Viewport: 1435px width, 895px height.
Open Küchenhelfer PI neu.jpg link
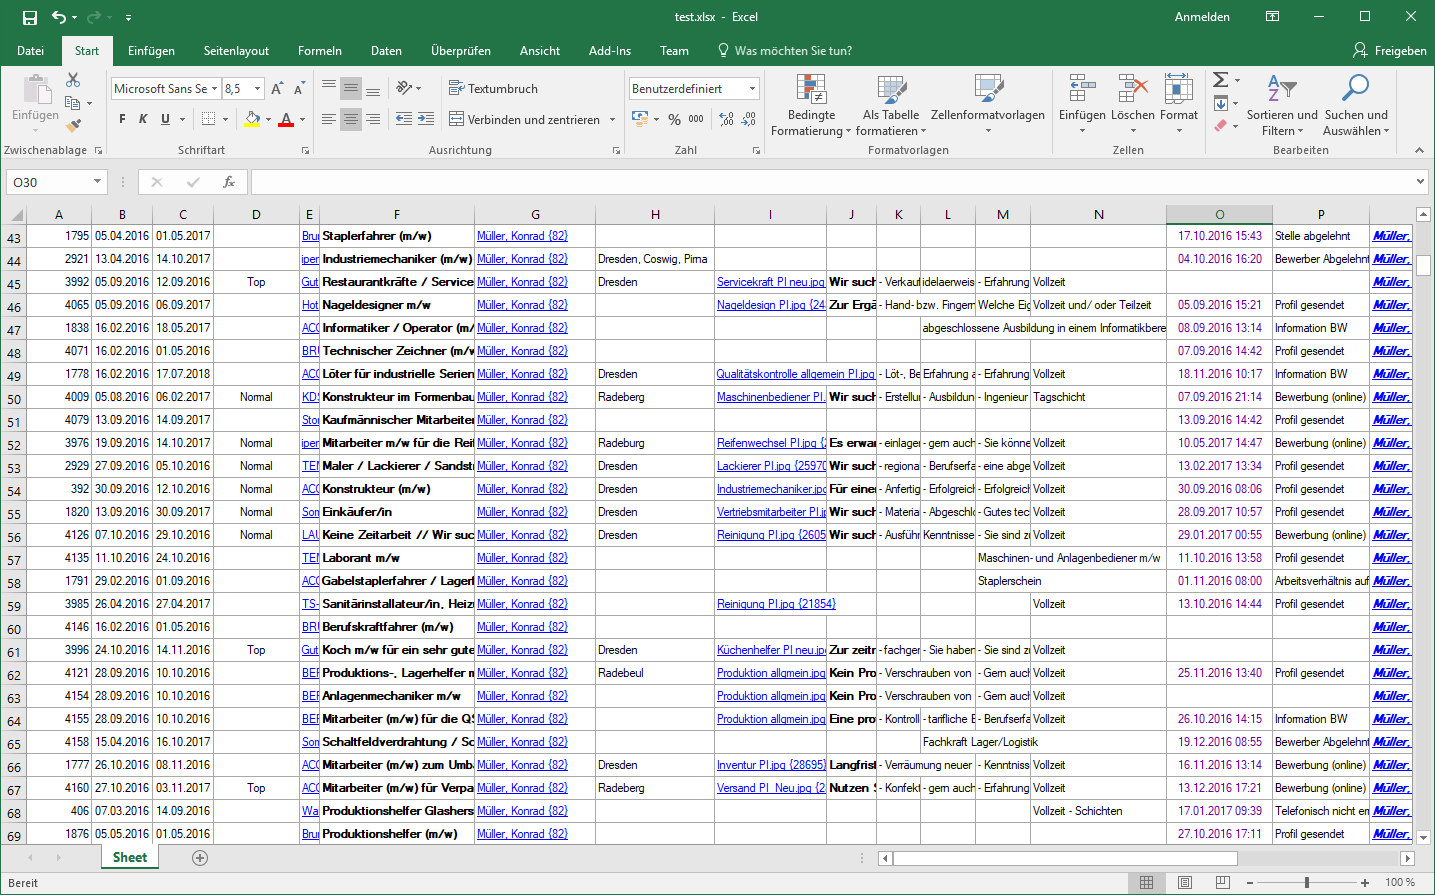771,650
